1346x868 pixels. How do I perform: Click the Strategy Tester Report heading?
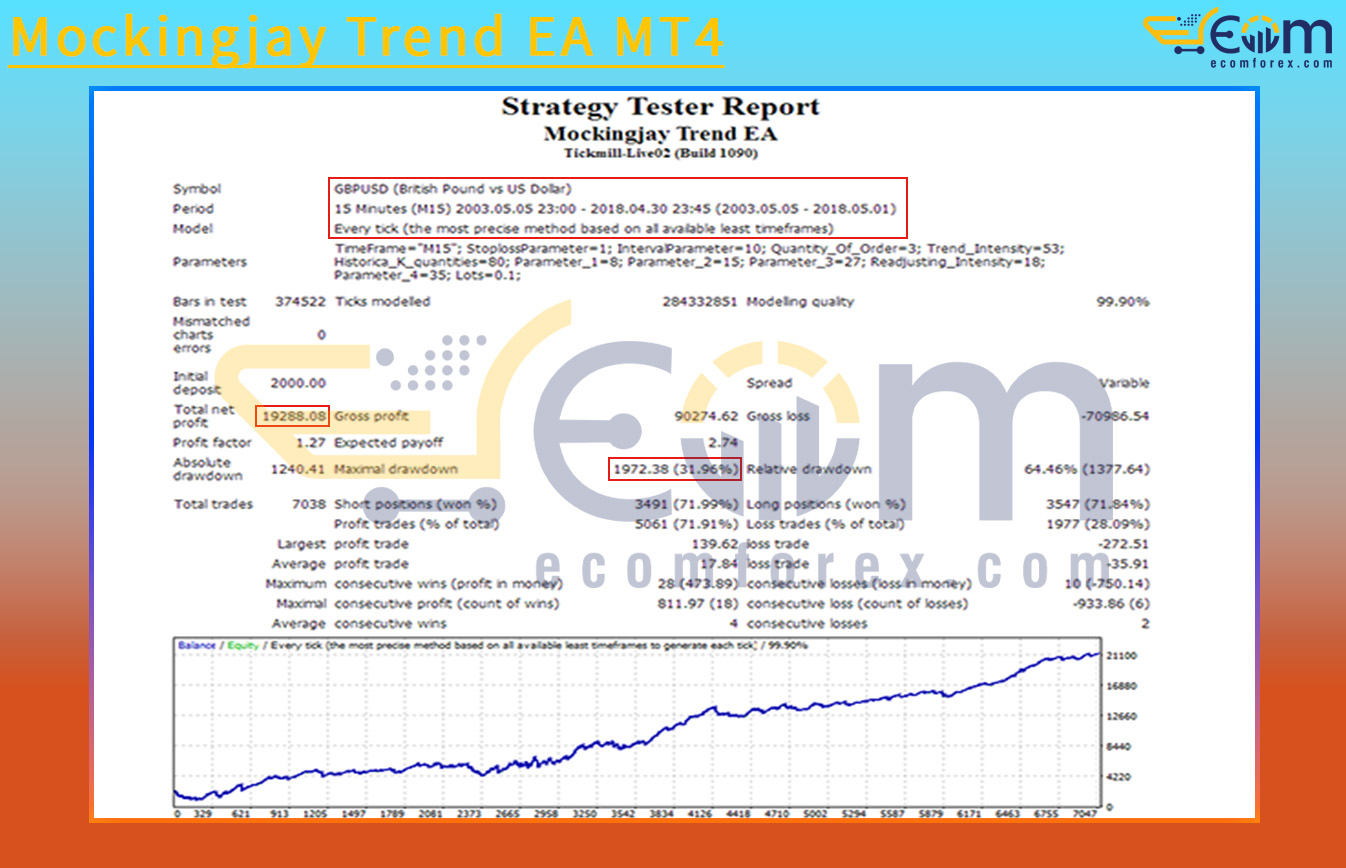tap(662, 106)
